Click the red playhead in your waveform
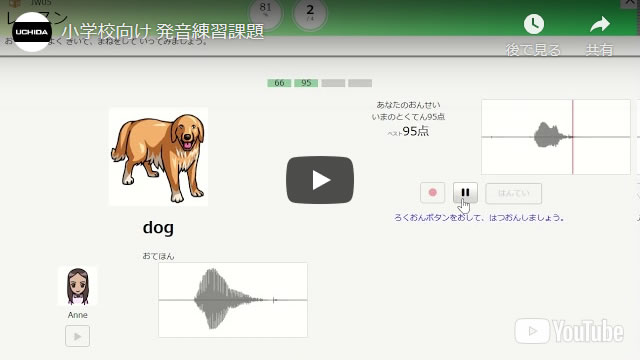This screenshot has height=360, width=640. 573,137
